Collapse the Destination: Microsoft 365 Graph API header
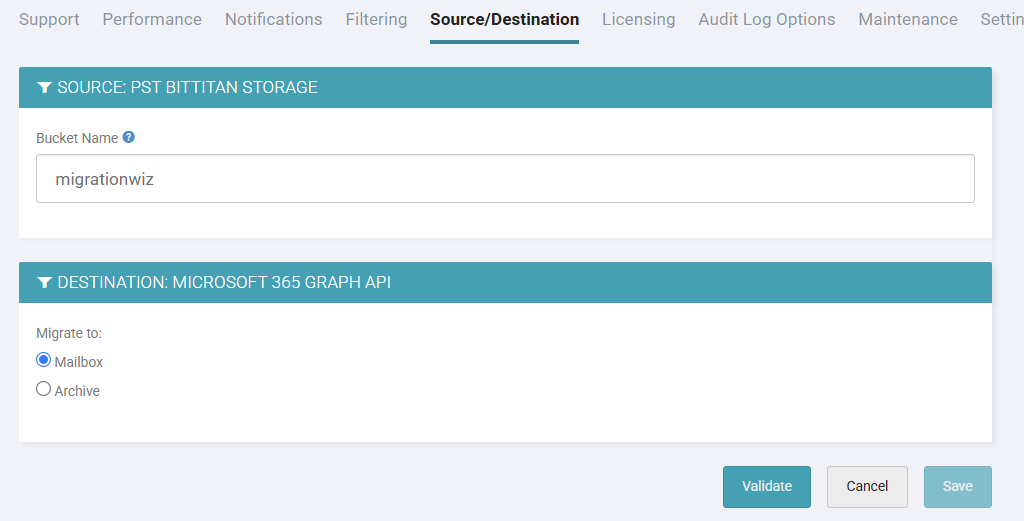 pyautogui.click(x=505, y=283)
